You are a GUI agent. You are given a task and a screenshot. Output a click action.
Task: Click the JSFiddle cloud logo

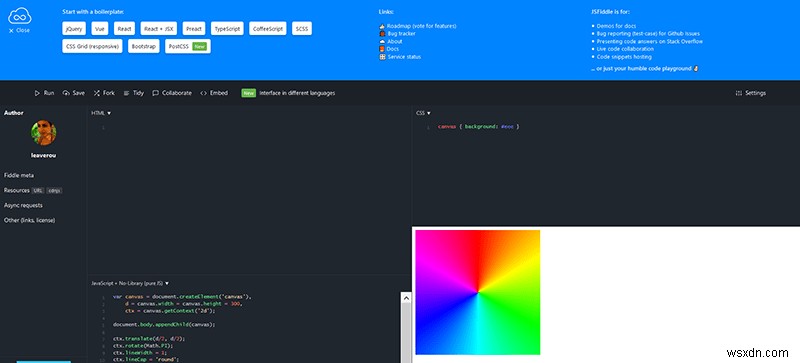pyautogui.click(x=20, y=16)
